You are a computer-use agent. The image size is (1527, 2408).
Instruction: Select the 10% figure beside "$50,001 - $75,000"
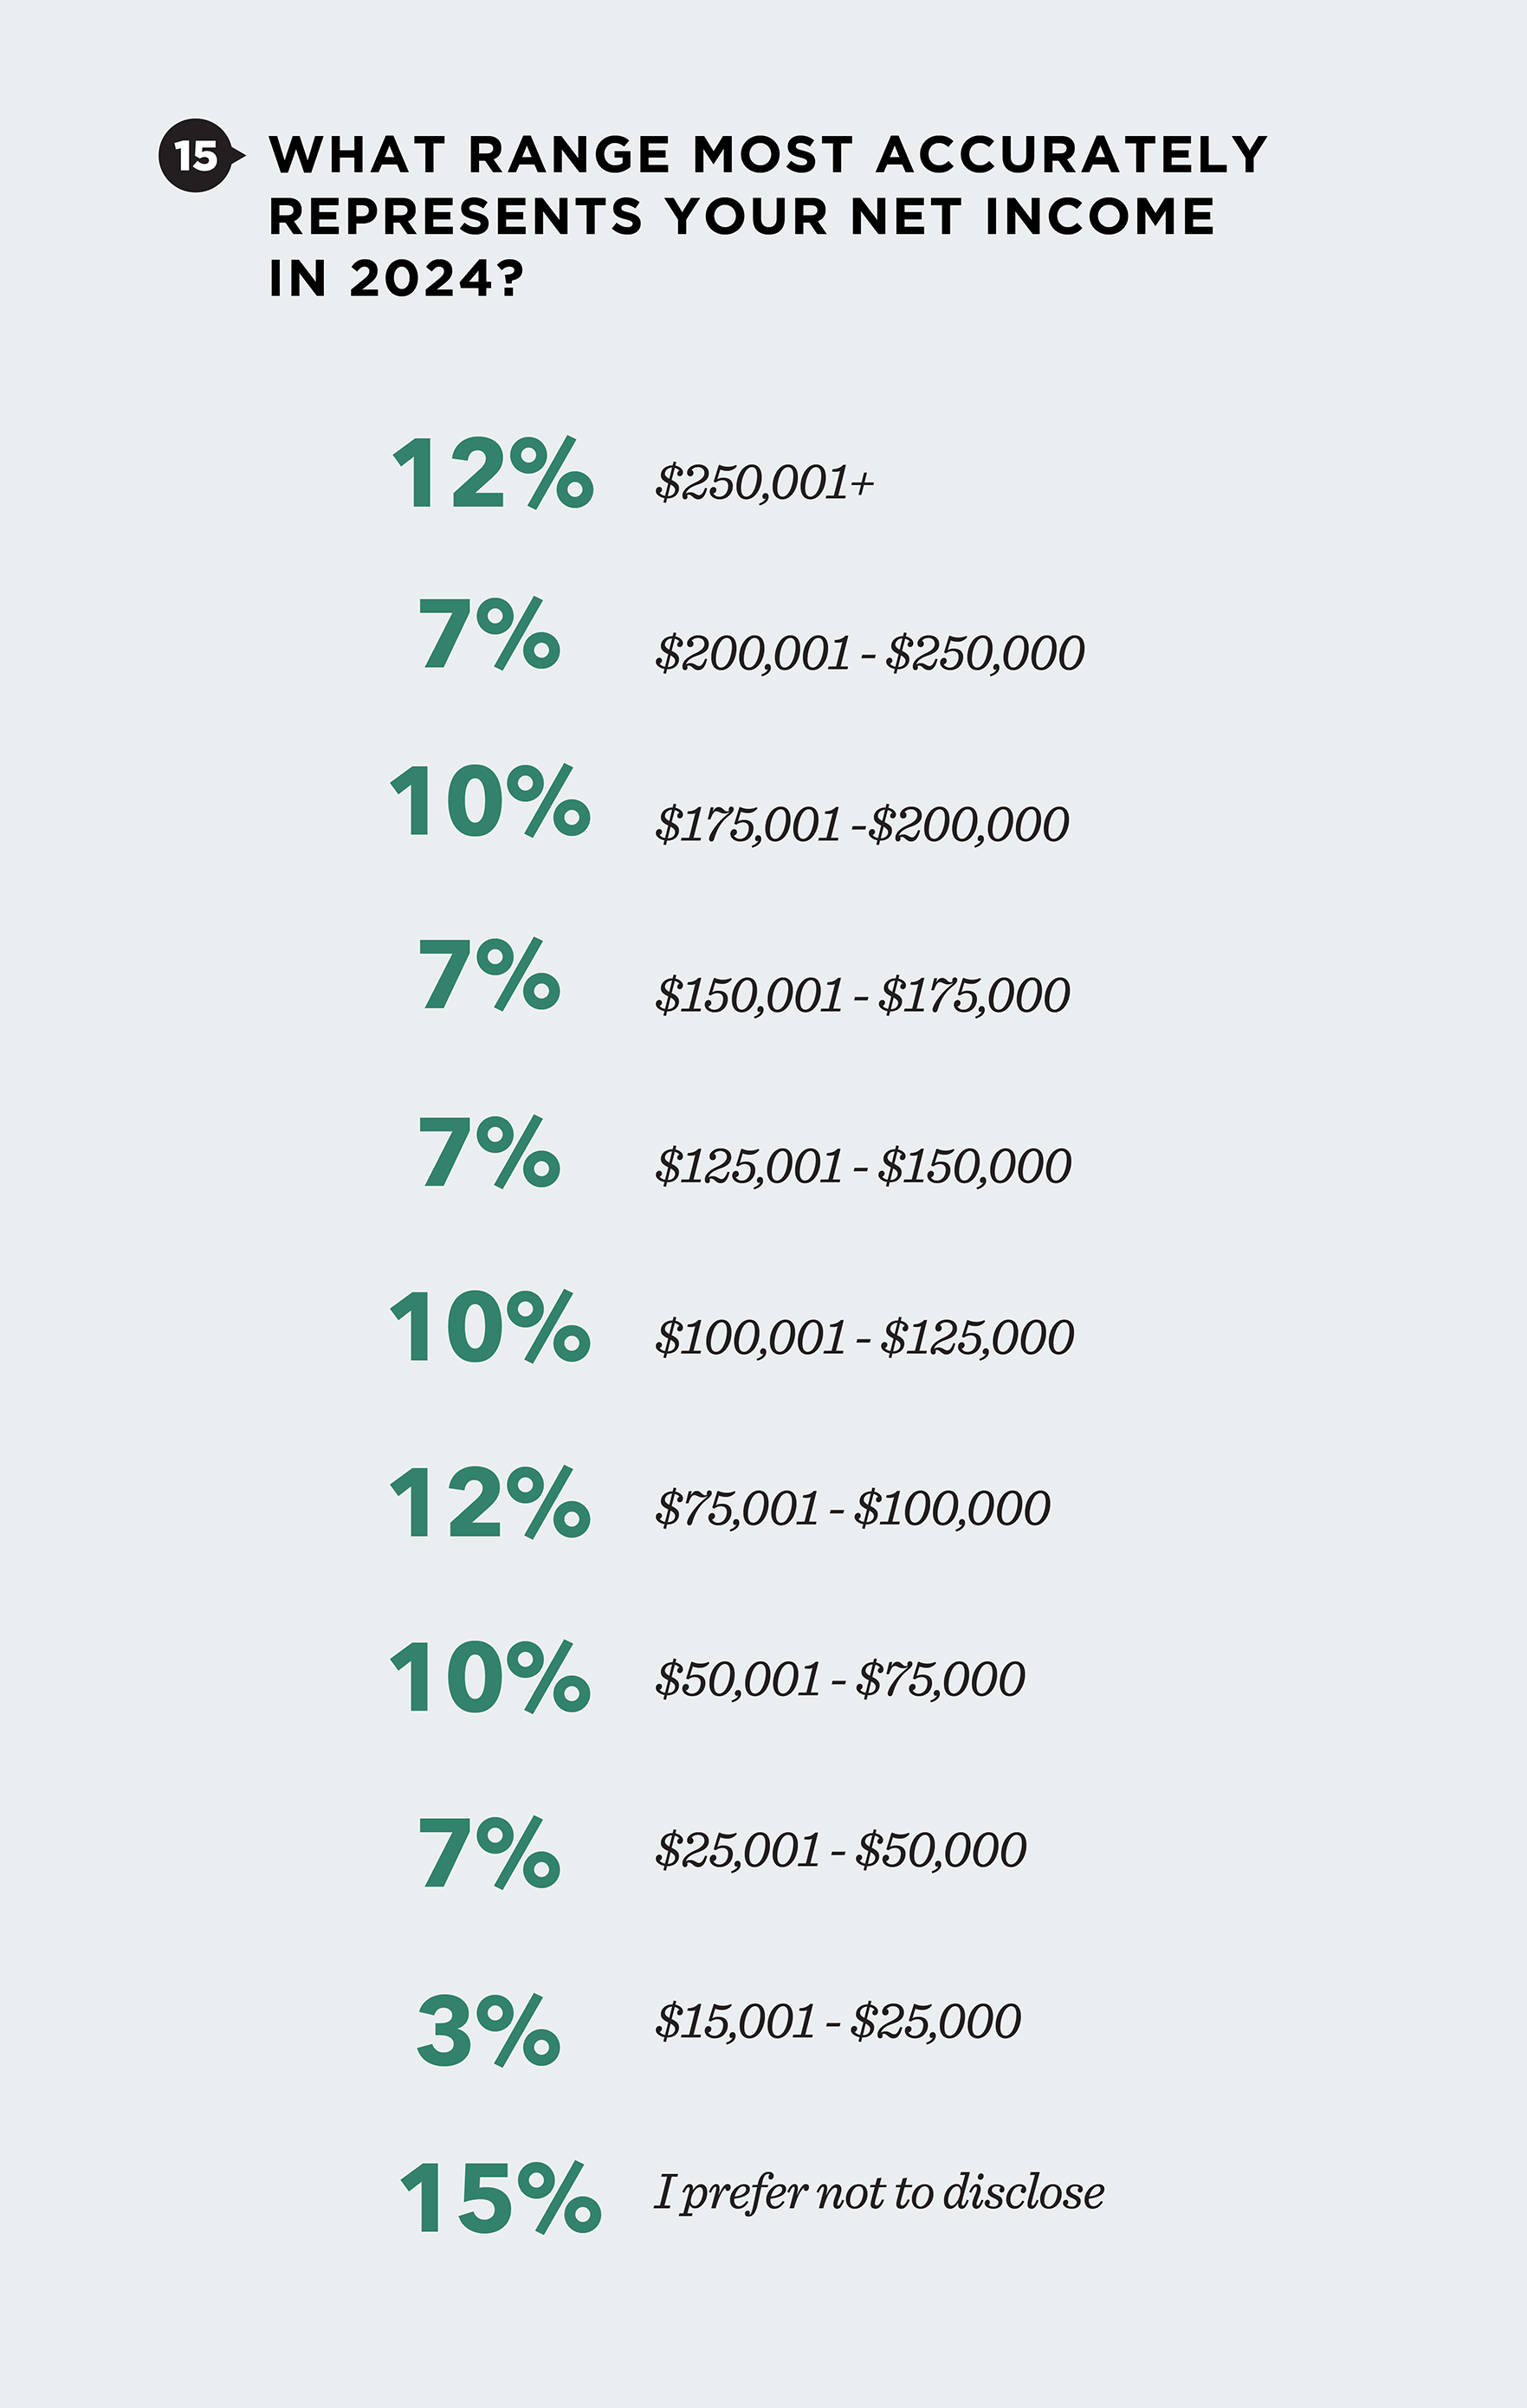click(x=490, y=1676)
